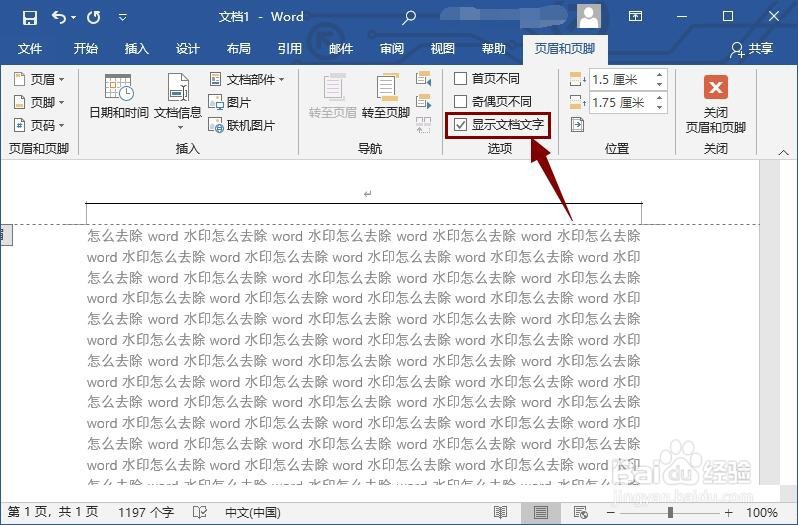Image resolution: width=798 pixels, height=525 pixels.
Task: Click the proofing check icon in status bar
Action: (x=200, y=512)
